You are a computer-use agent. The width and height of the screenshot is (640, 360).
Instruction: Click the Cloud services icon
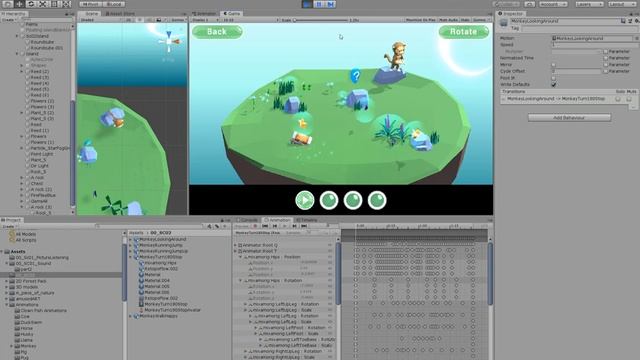(530, 4)
